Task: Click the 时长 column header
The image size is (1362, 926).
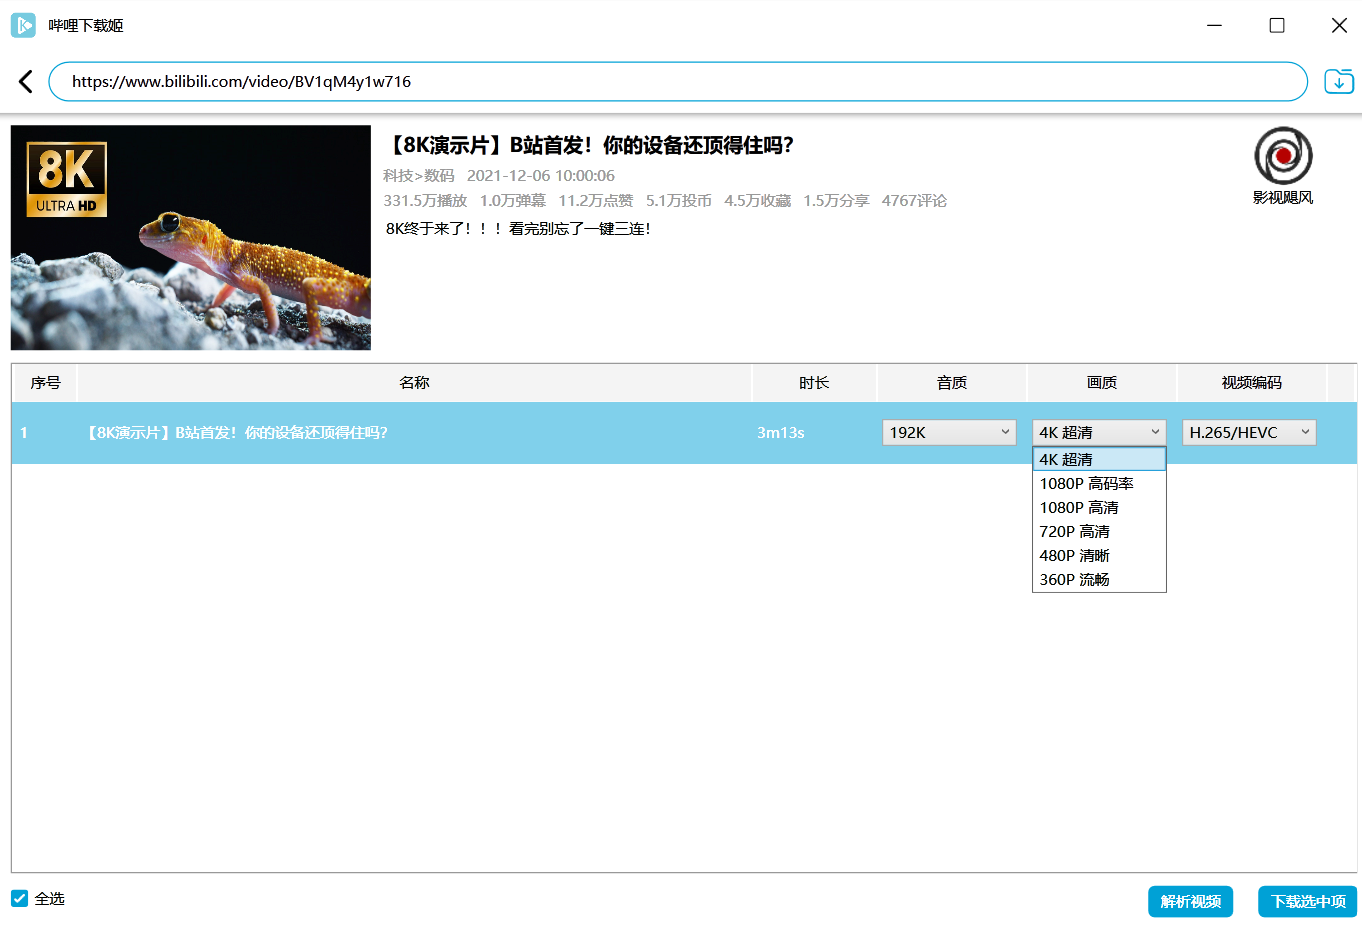Action: tap(814, 383)
